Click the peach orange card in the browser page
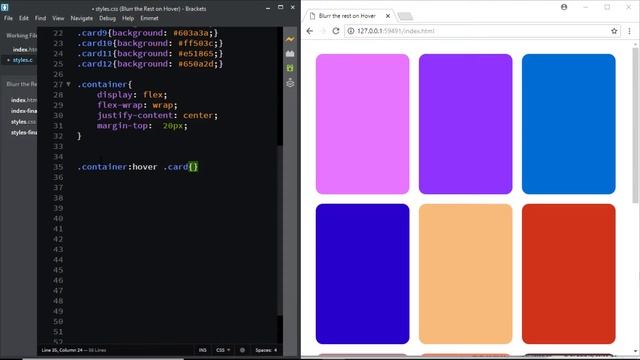The width and height of the screenshot is (640, 360). [x=465, y=274]
